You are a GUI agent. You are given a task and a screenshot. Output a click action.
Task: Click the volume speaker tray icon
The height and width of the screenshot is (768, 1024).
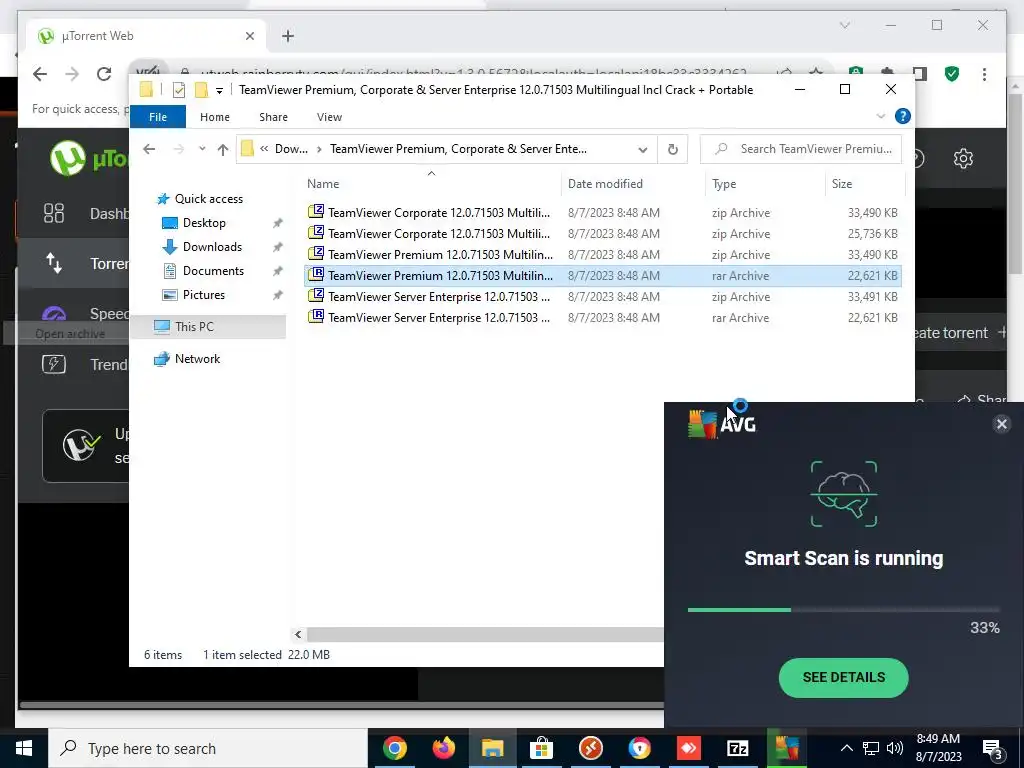pos(895,748)
